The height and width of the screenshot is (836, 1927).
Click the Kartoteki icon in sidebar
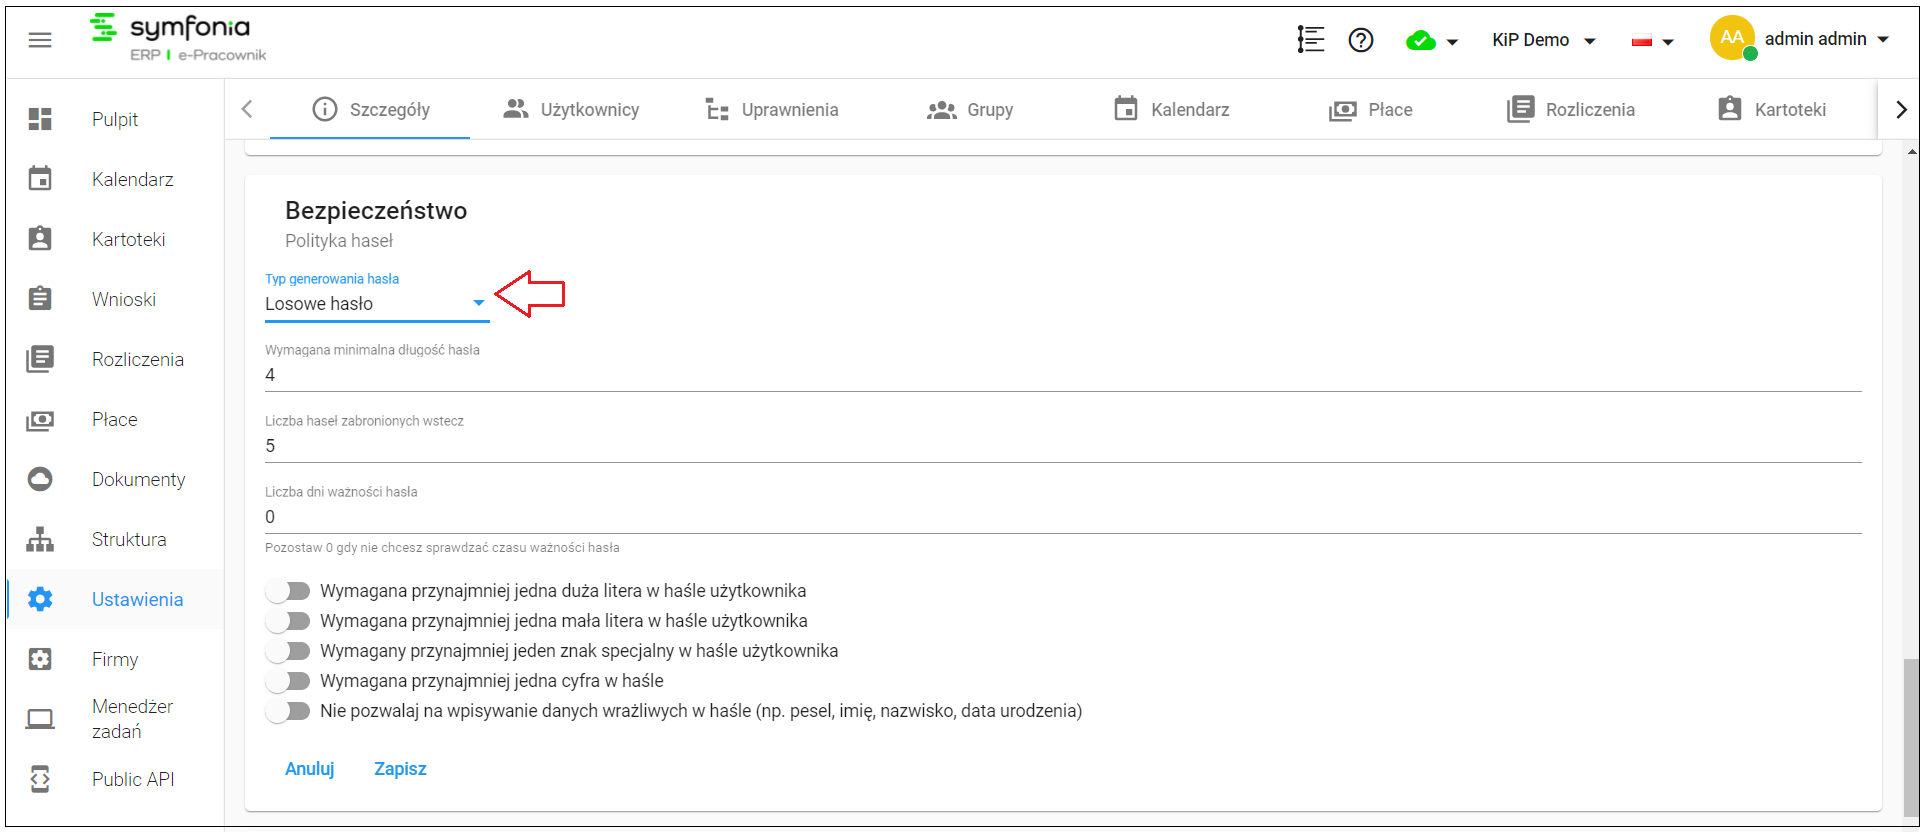pos(40,239)
